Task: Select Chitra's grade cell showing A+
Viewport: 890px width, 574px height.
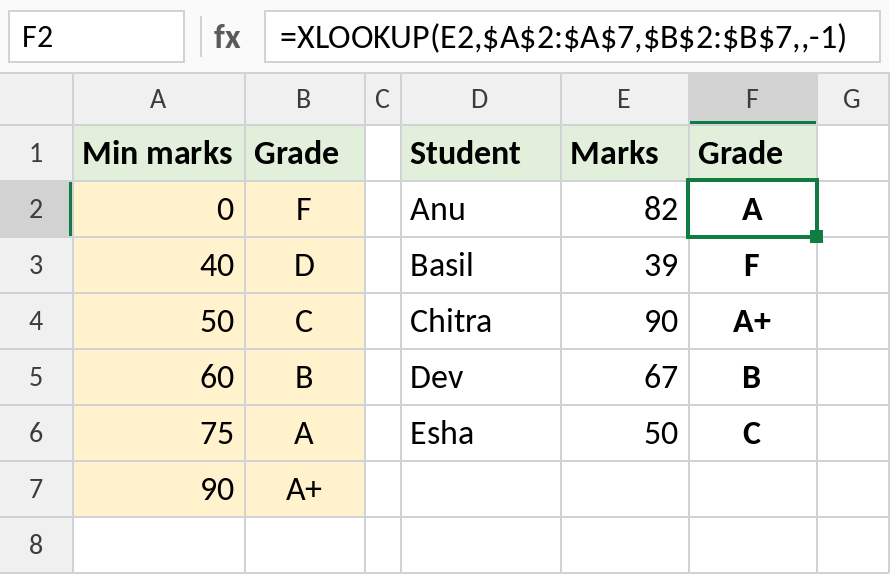Action: click(x=753, y=321)
